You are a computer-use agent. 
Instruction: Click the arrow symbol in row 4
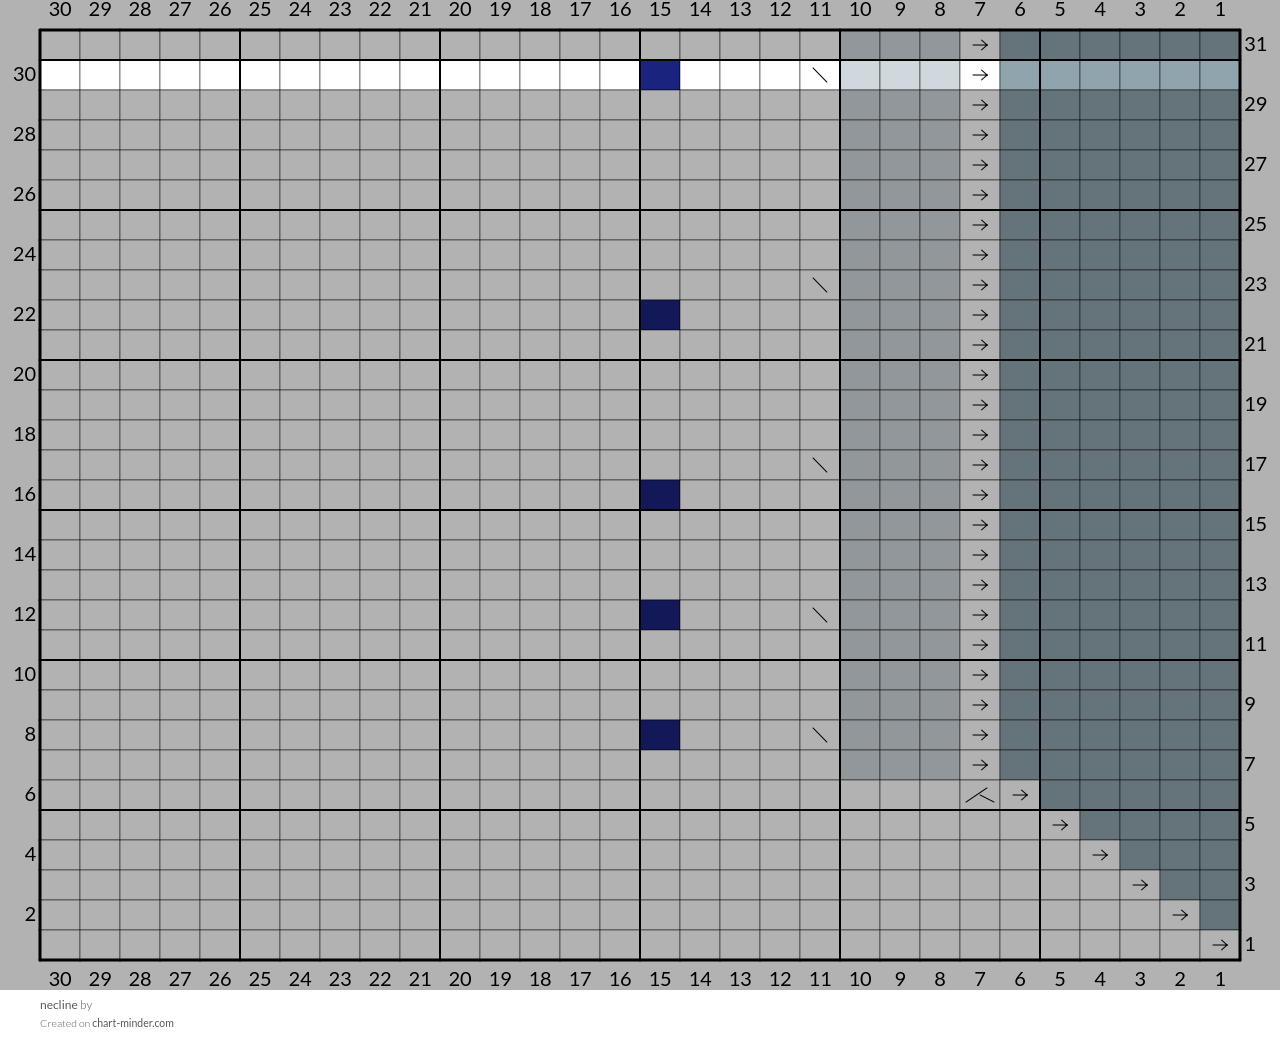pyautogui.click(x=1100, y=855)
